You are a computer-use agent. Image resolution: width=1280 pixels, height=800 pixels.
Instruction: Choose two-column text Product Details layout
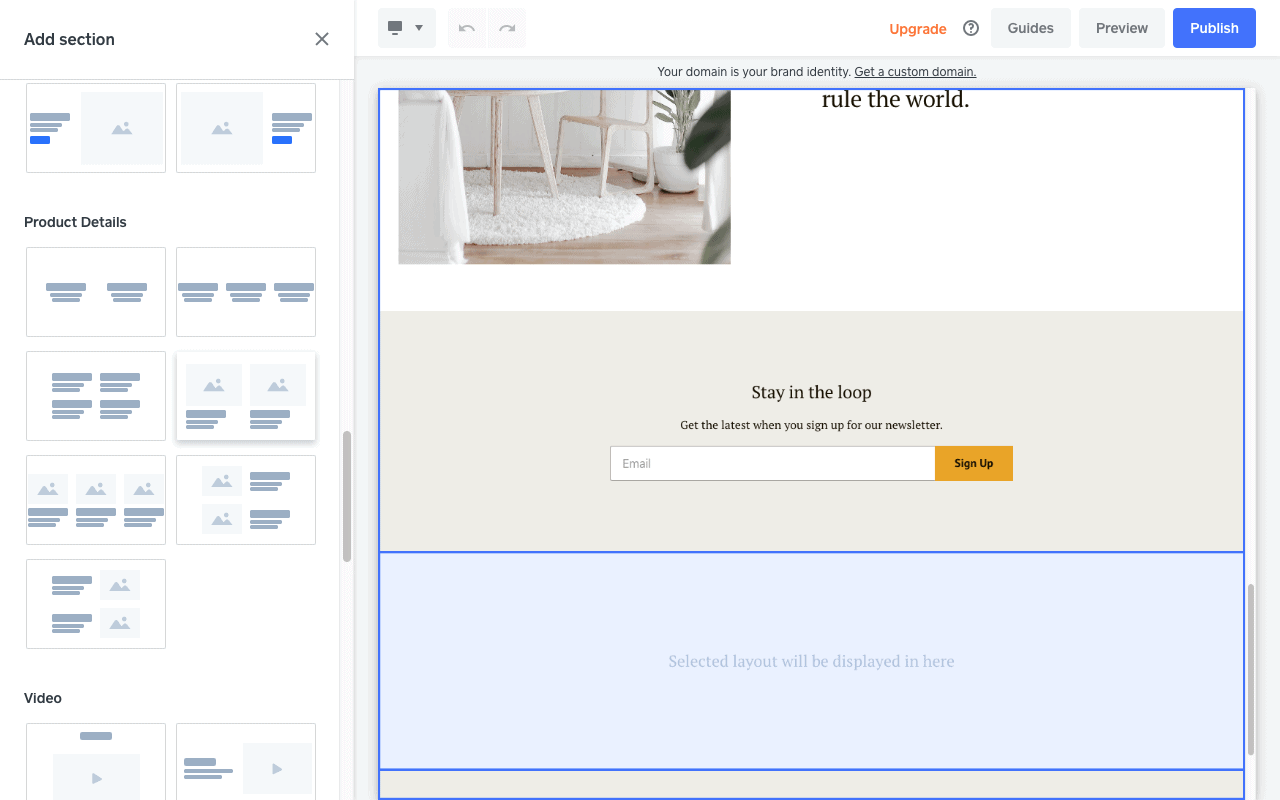pos(96,292)
